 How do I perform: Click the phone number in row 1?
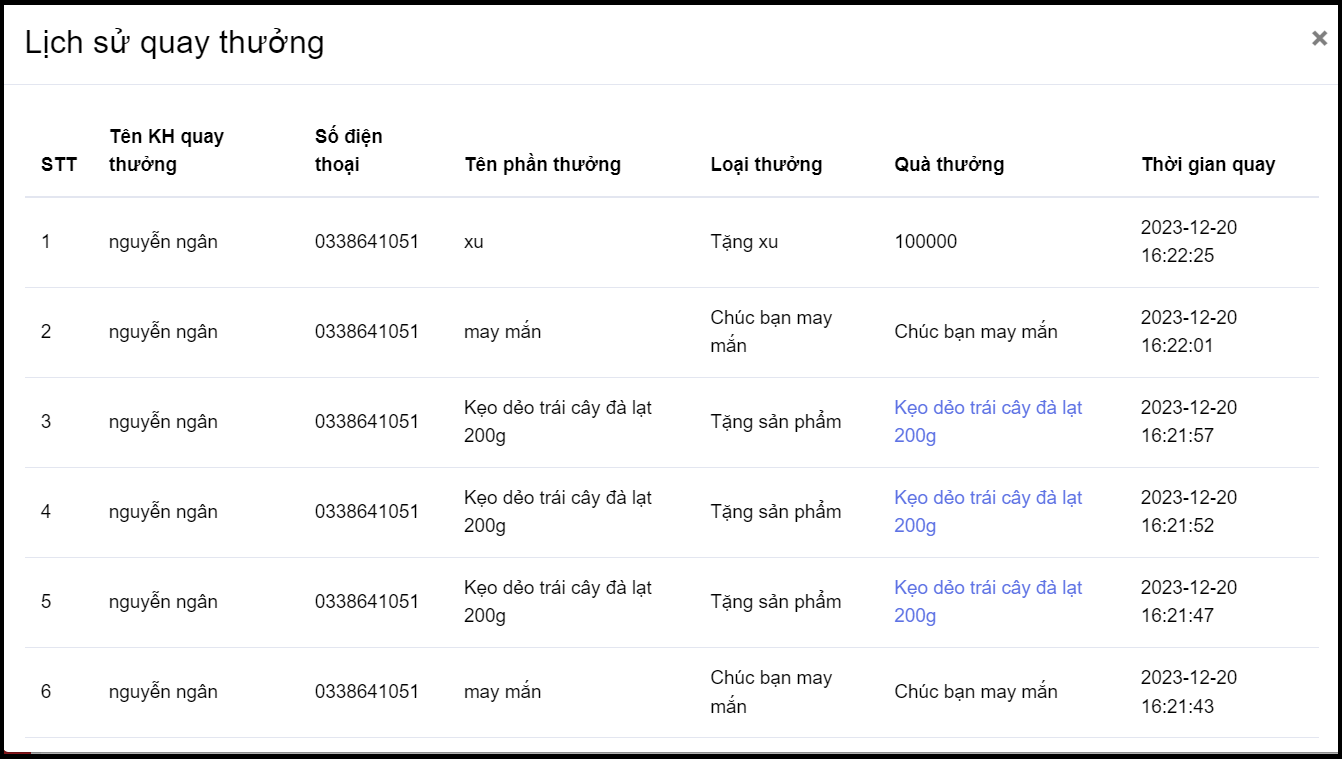(366, 242)
